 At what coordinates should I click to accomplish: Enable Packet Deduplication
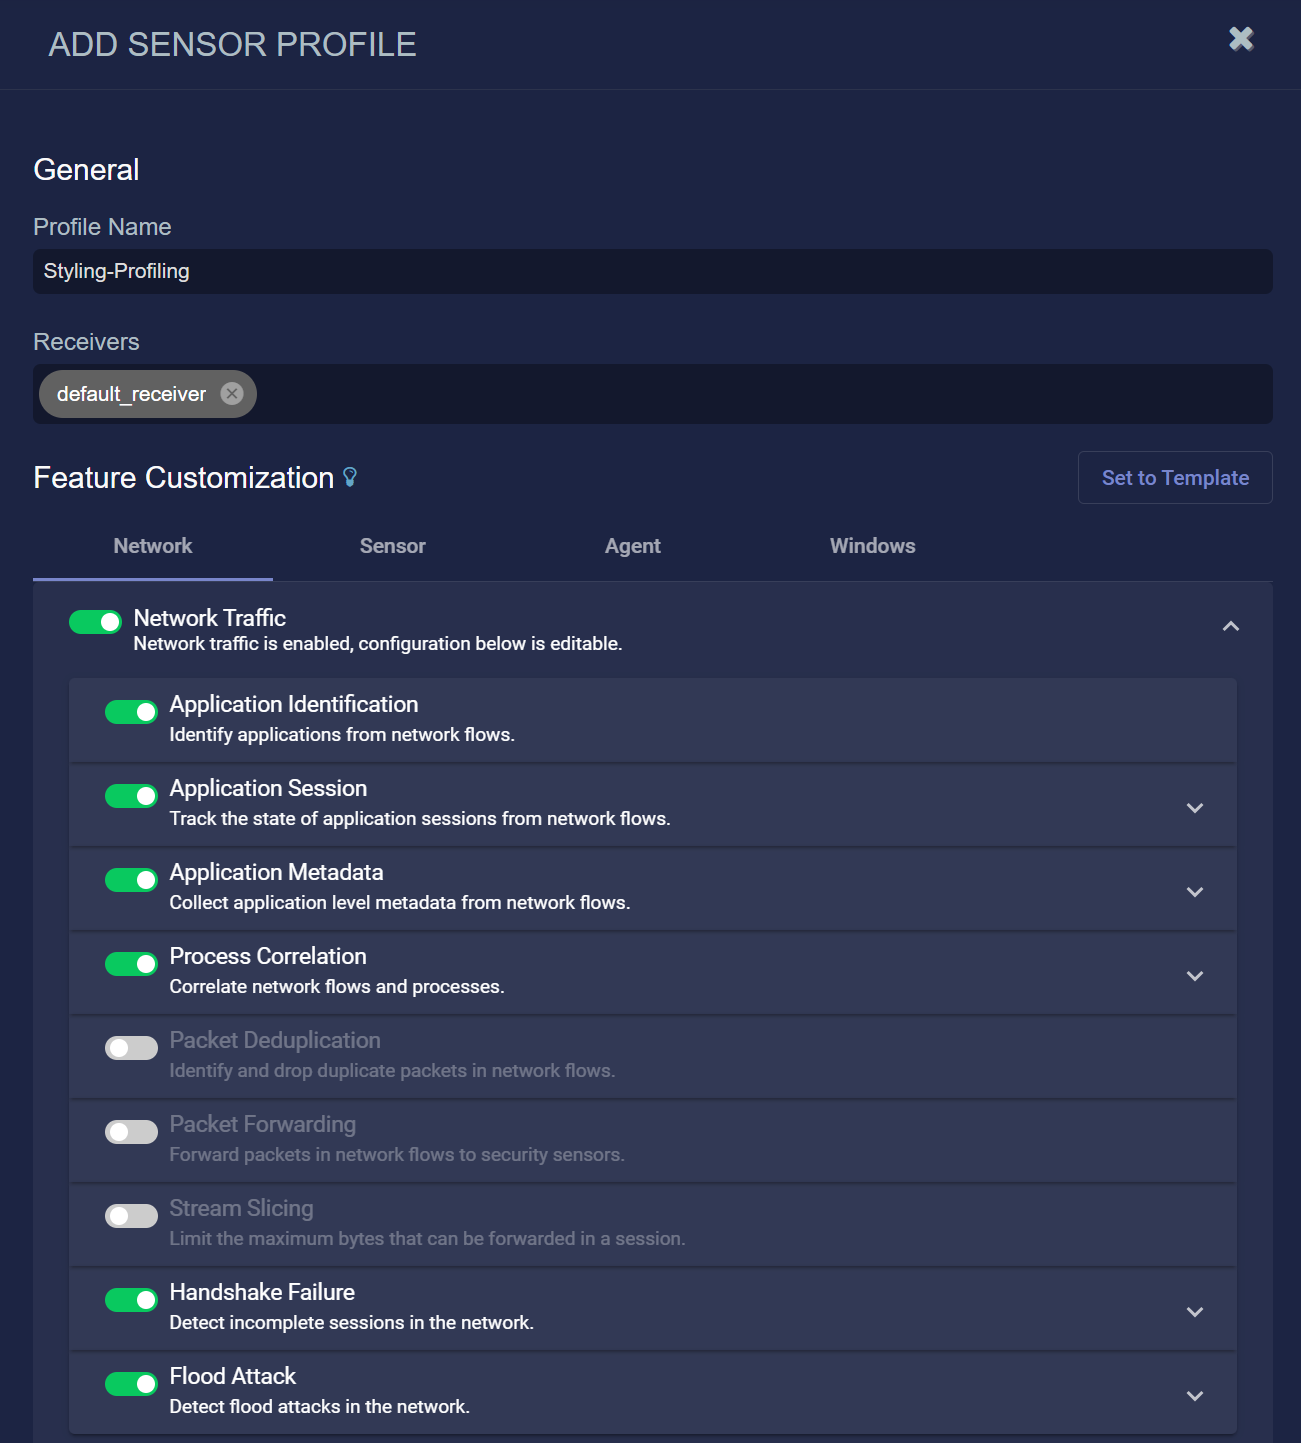pos(131,1047)
